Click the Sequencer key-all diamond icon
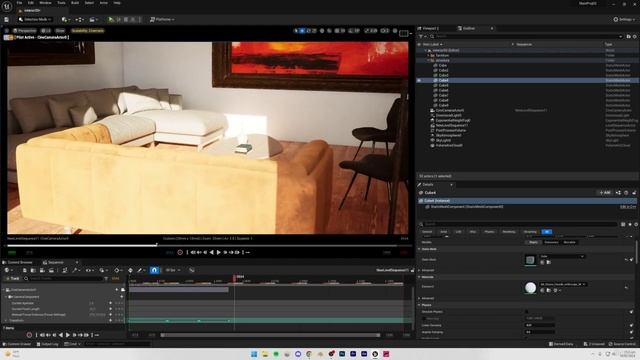Viewport: 640px width, 360px height. tap(117, 270)
